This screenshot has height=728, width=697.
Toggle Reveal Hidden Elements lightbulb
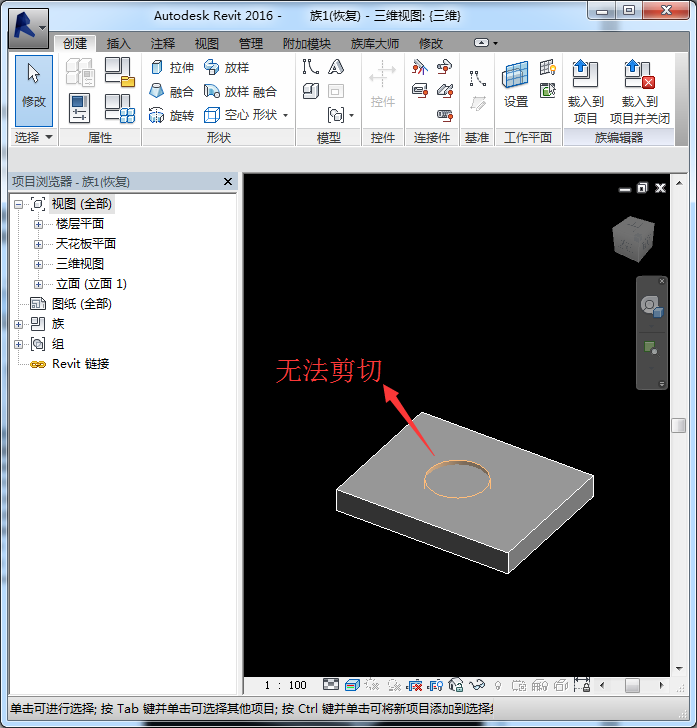498,685
